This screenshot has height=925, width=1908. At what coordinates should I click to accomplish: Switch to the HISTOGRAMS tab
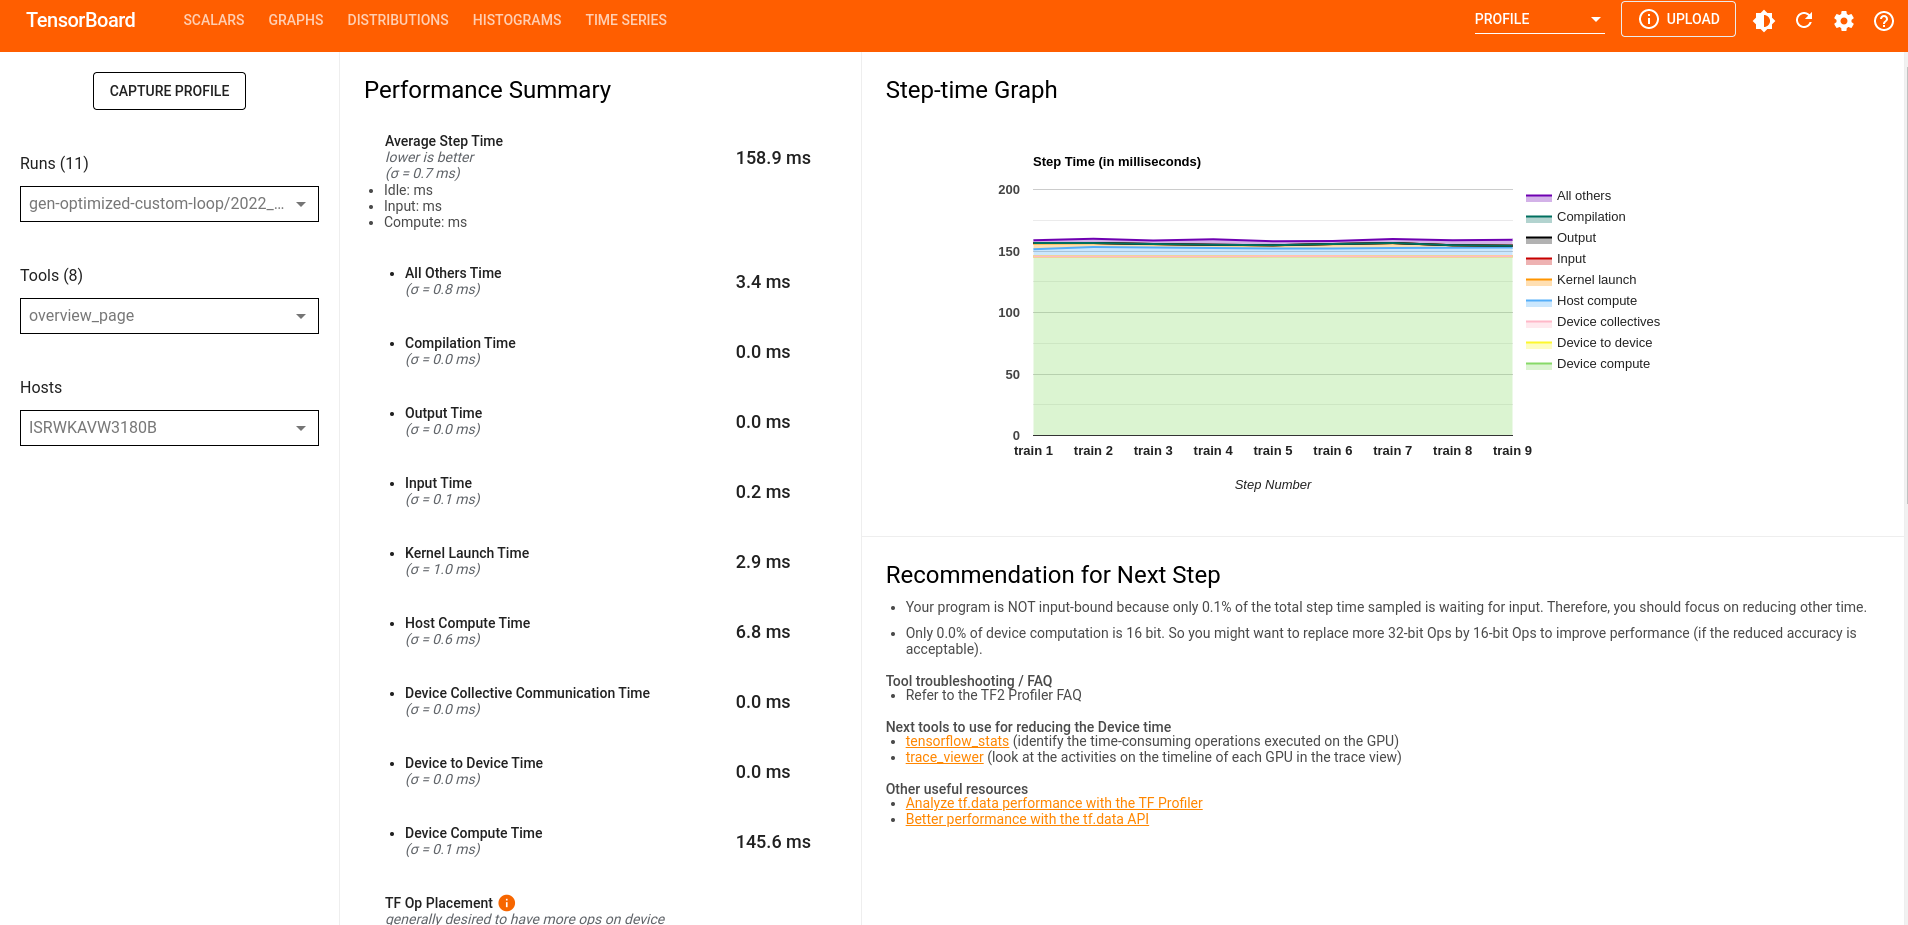click(517, 20)
